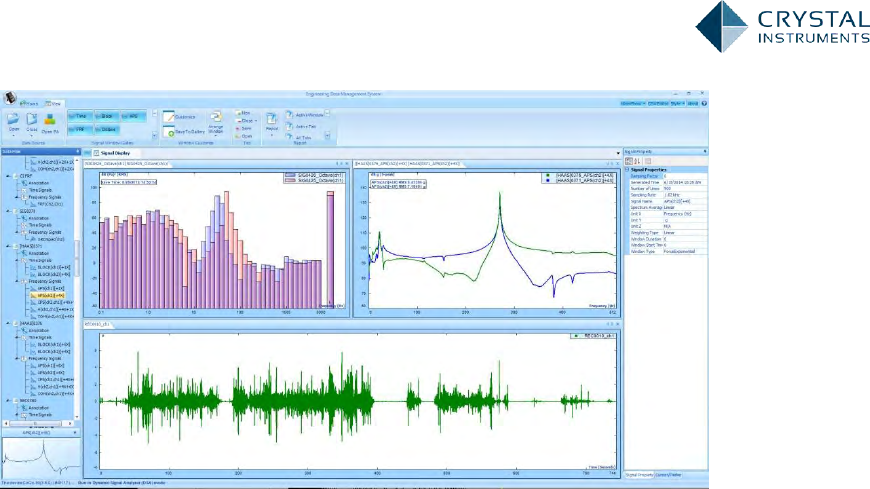This screenshot has height=489, width=870.
Task: Click the REC0013 legend entry in time plot
Action: point(594,336)
